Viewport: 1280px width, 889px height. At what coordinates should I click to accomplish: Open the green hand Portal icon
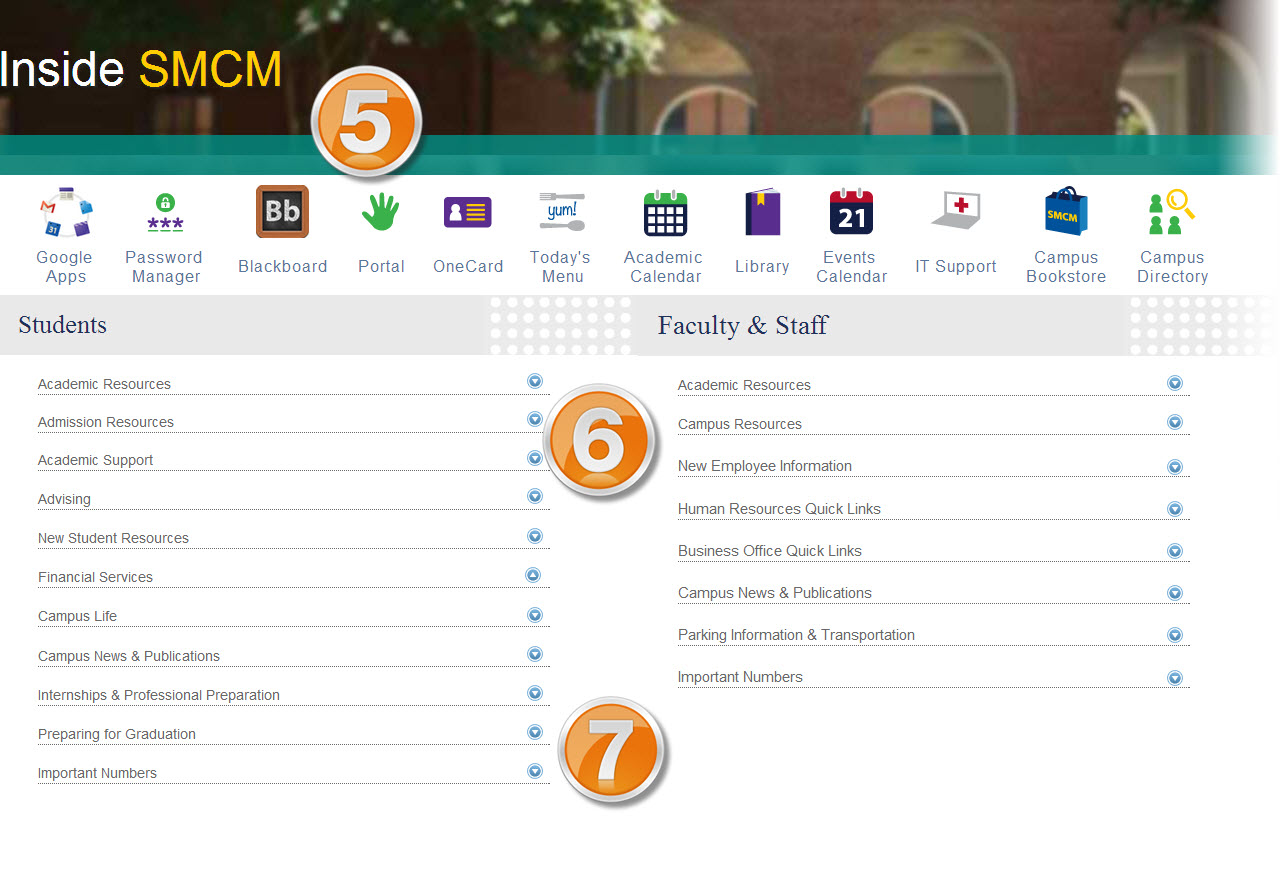click(x=380, y=212)
